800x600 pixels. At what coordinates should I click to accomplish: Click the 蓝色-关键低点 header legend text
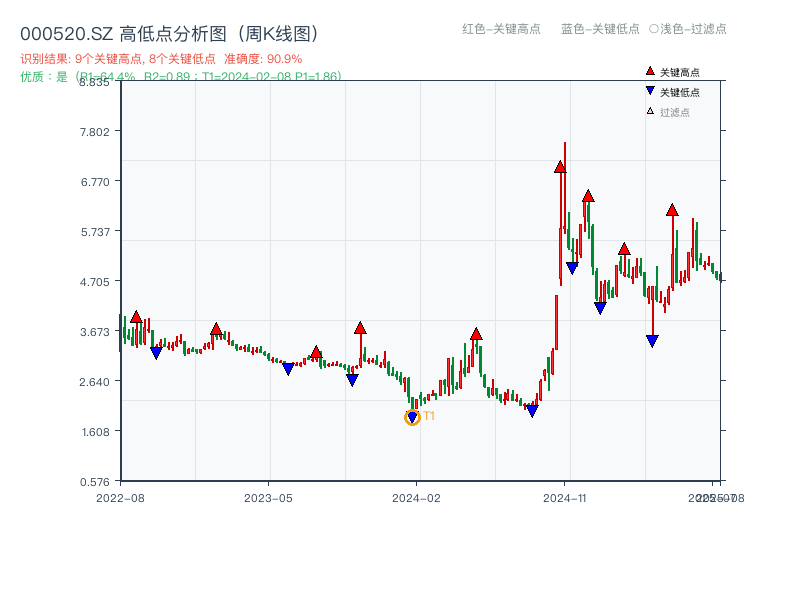(600, 29)
